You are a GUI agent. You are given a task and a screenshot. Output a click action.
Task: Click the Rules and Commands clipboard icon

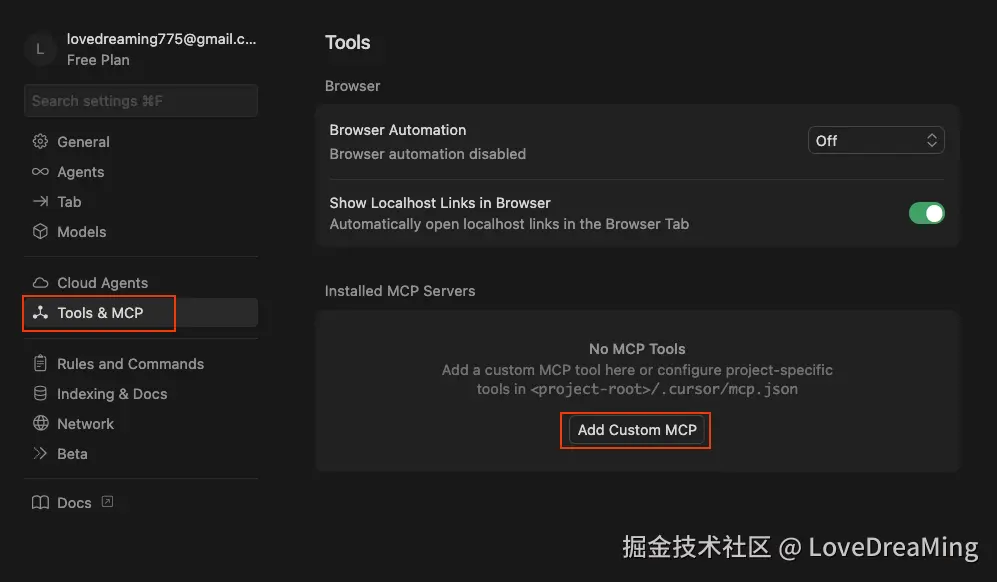[40, 364]
